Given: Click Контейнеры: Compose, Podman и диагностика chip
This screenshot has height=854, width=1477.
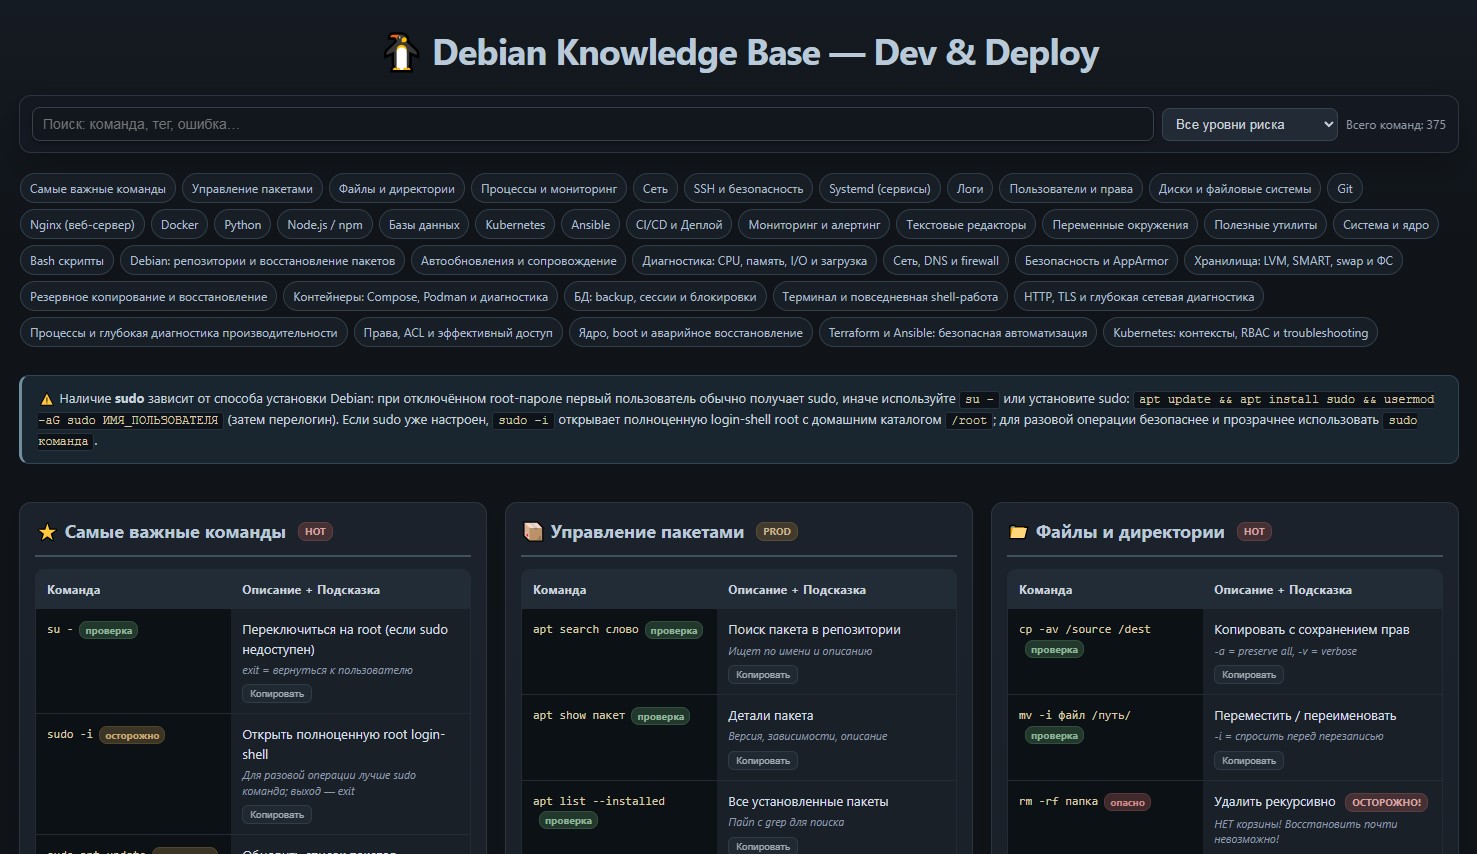Looking at the screenshot, I should click(x=421, y=297).
